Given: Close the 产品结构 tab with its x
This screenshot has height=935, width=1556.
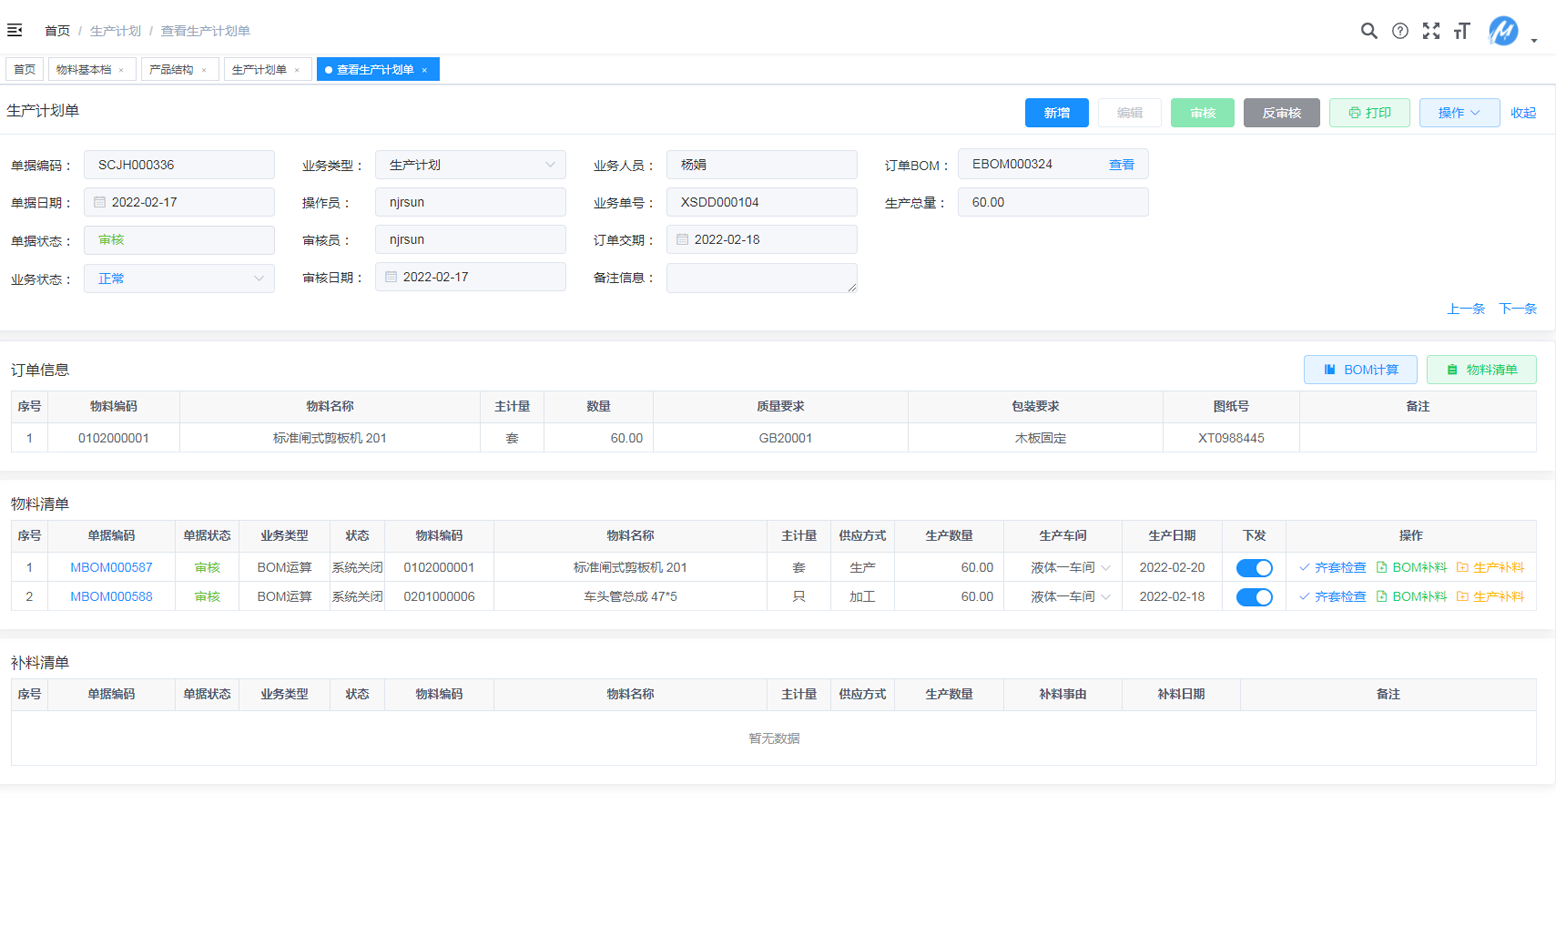Looking at the screenshot, I should pos(204,70).
